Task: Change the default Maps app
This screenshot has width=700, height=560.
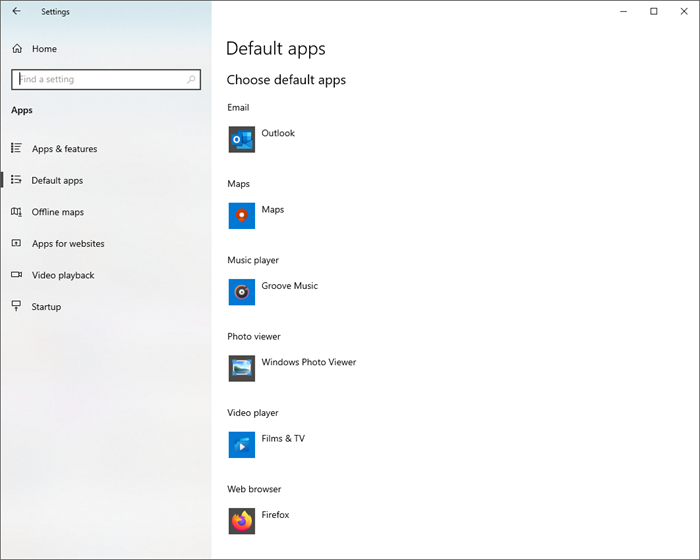Action: 257,216
